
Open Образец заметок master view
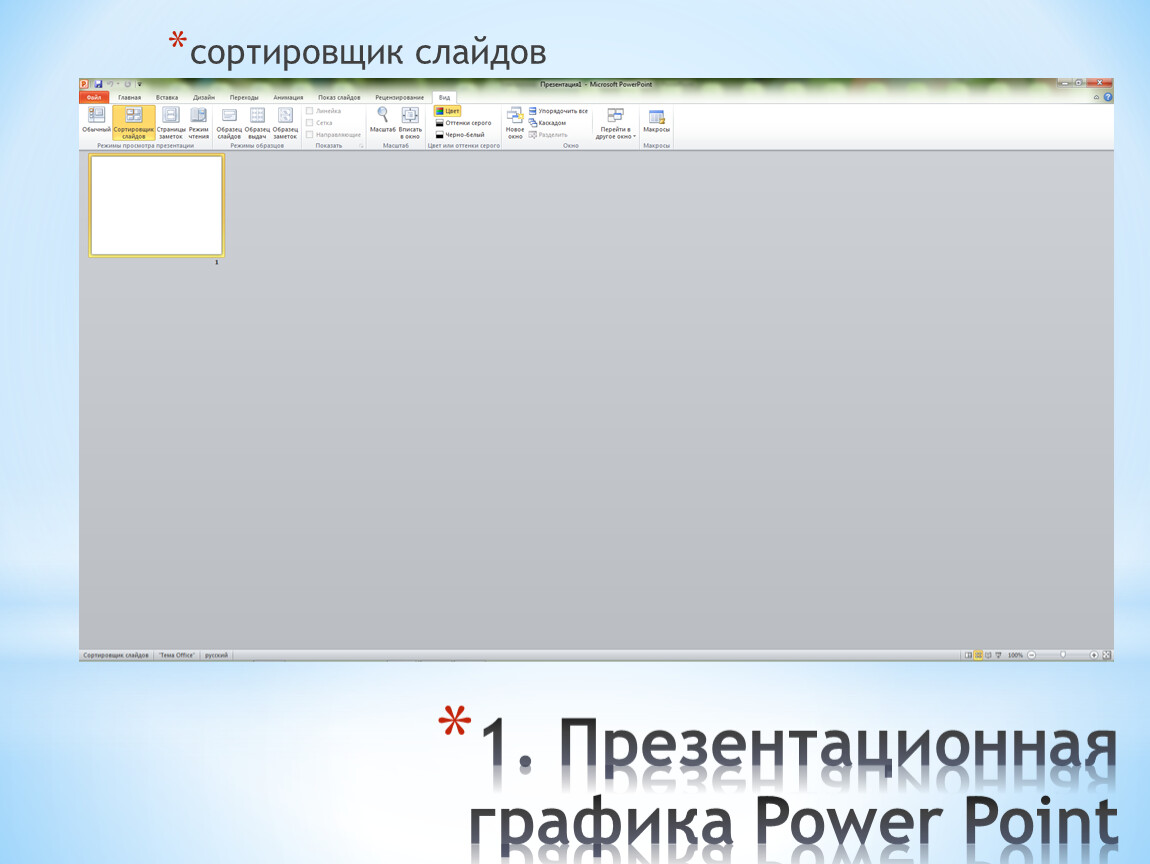285,122
